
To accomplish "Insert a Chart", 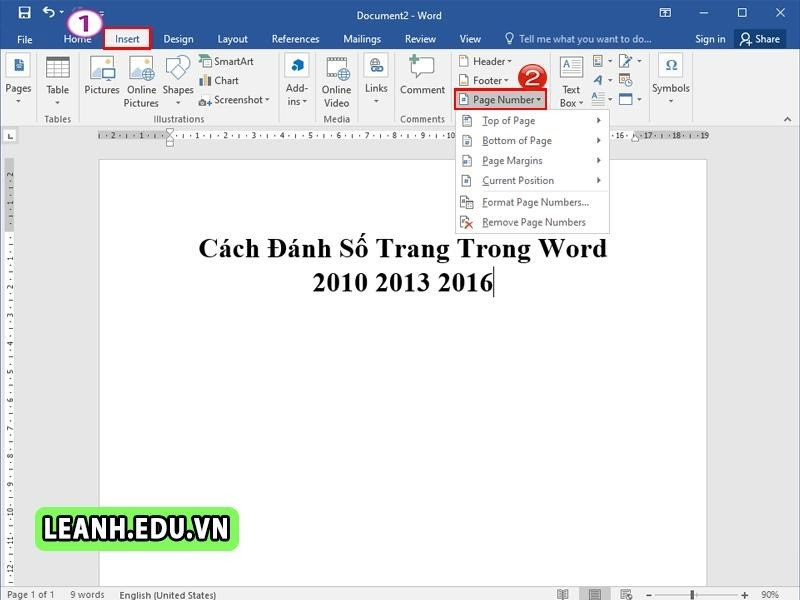I will coord(219,81).
